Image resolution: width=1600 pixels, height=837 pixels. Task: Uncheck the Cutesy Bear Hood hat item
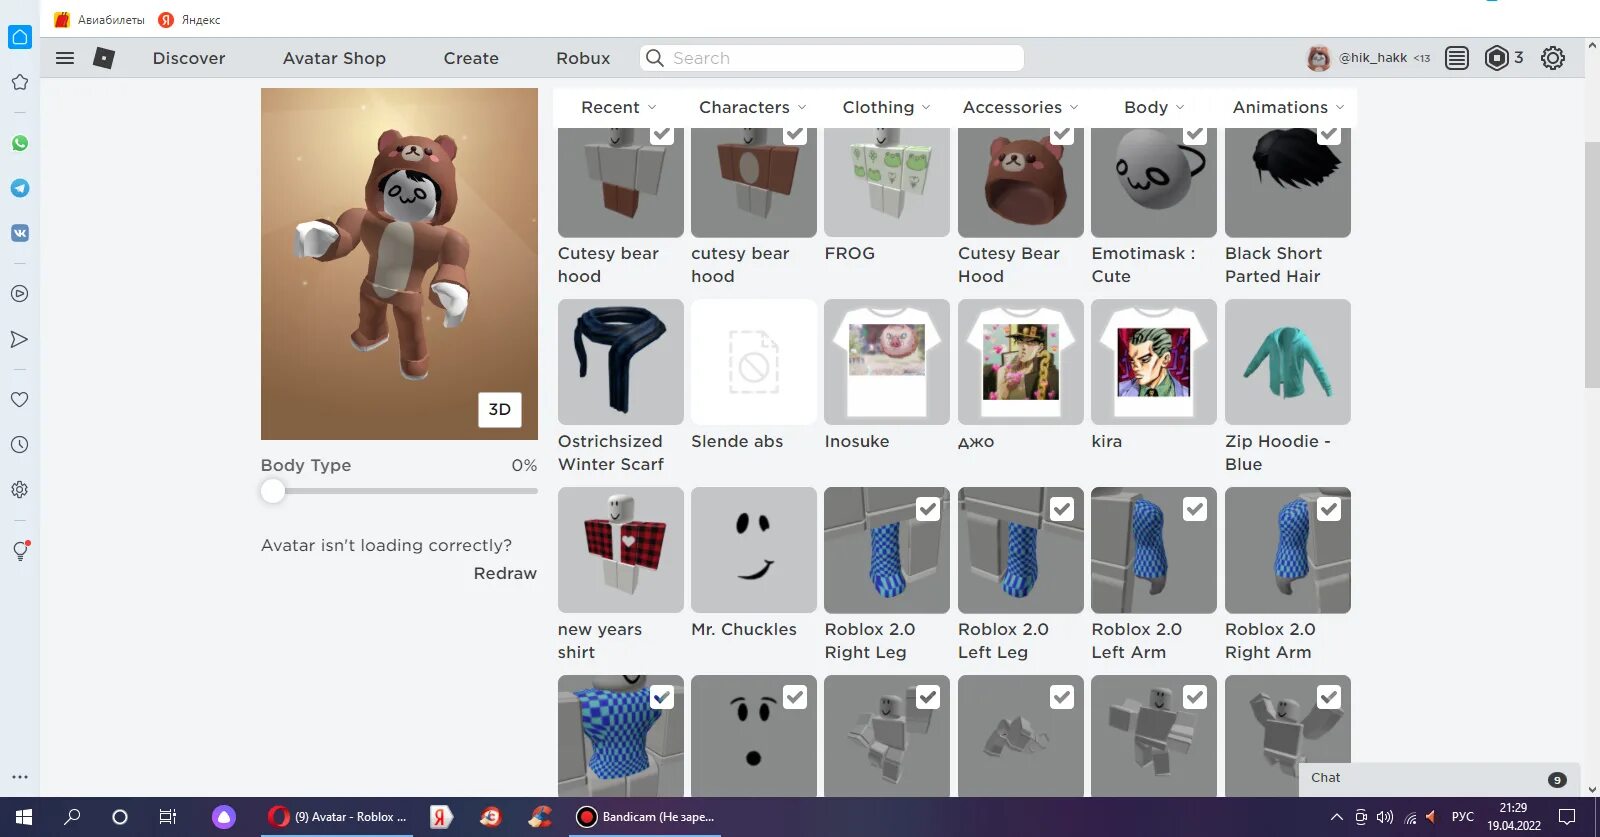1062,134
